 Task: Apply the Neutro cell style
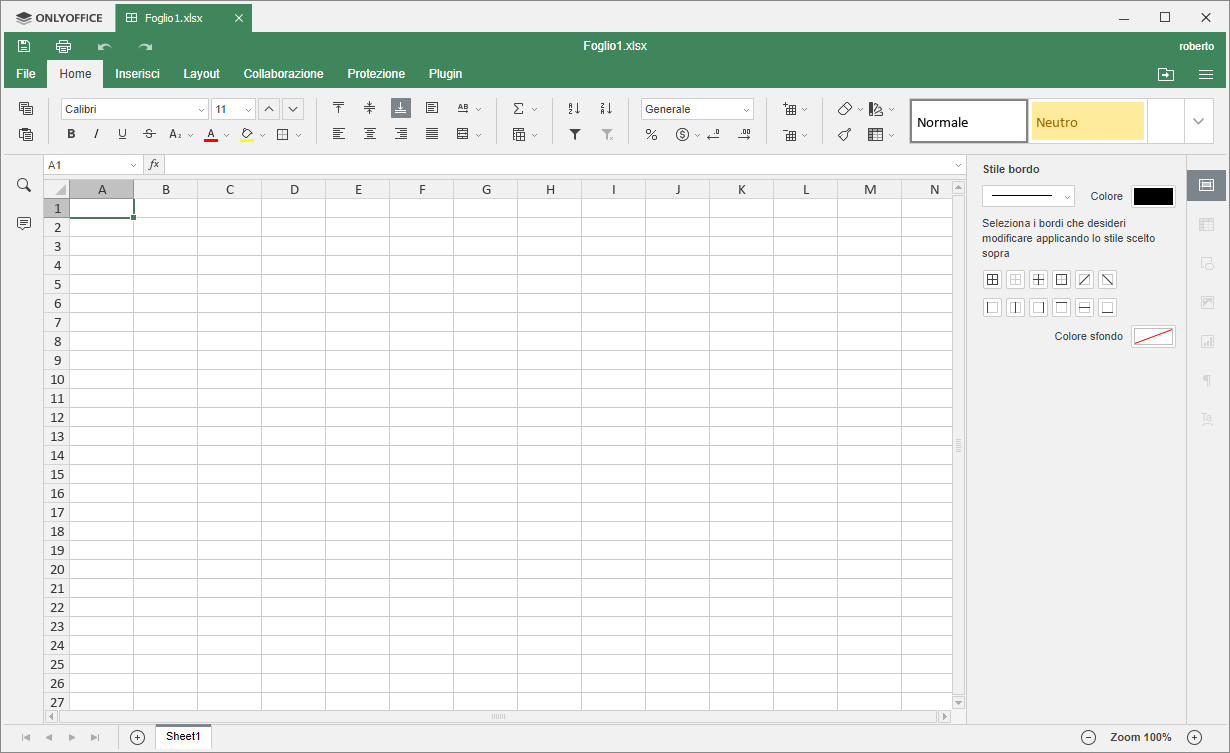point(1087,122)
